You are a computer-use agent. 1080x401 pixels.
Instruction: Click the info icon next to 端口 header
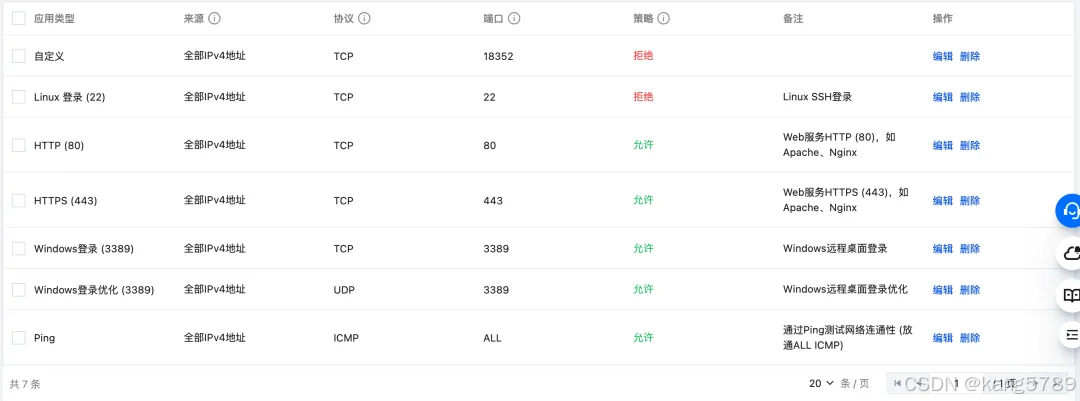514,19
